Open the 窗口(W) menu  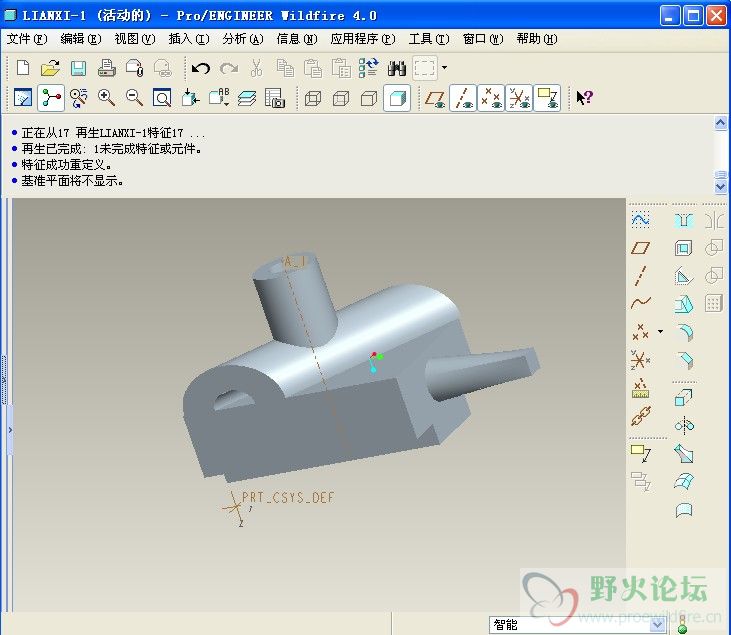coord(483,39)
